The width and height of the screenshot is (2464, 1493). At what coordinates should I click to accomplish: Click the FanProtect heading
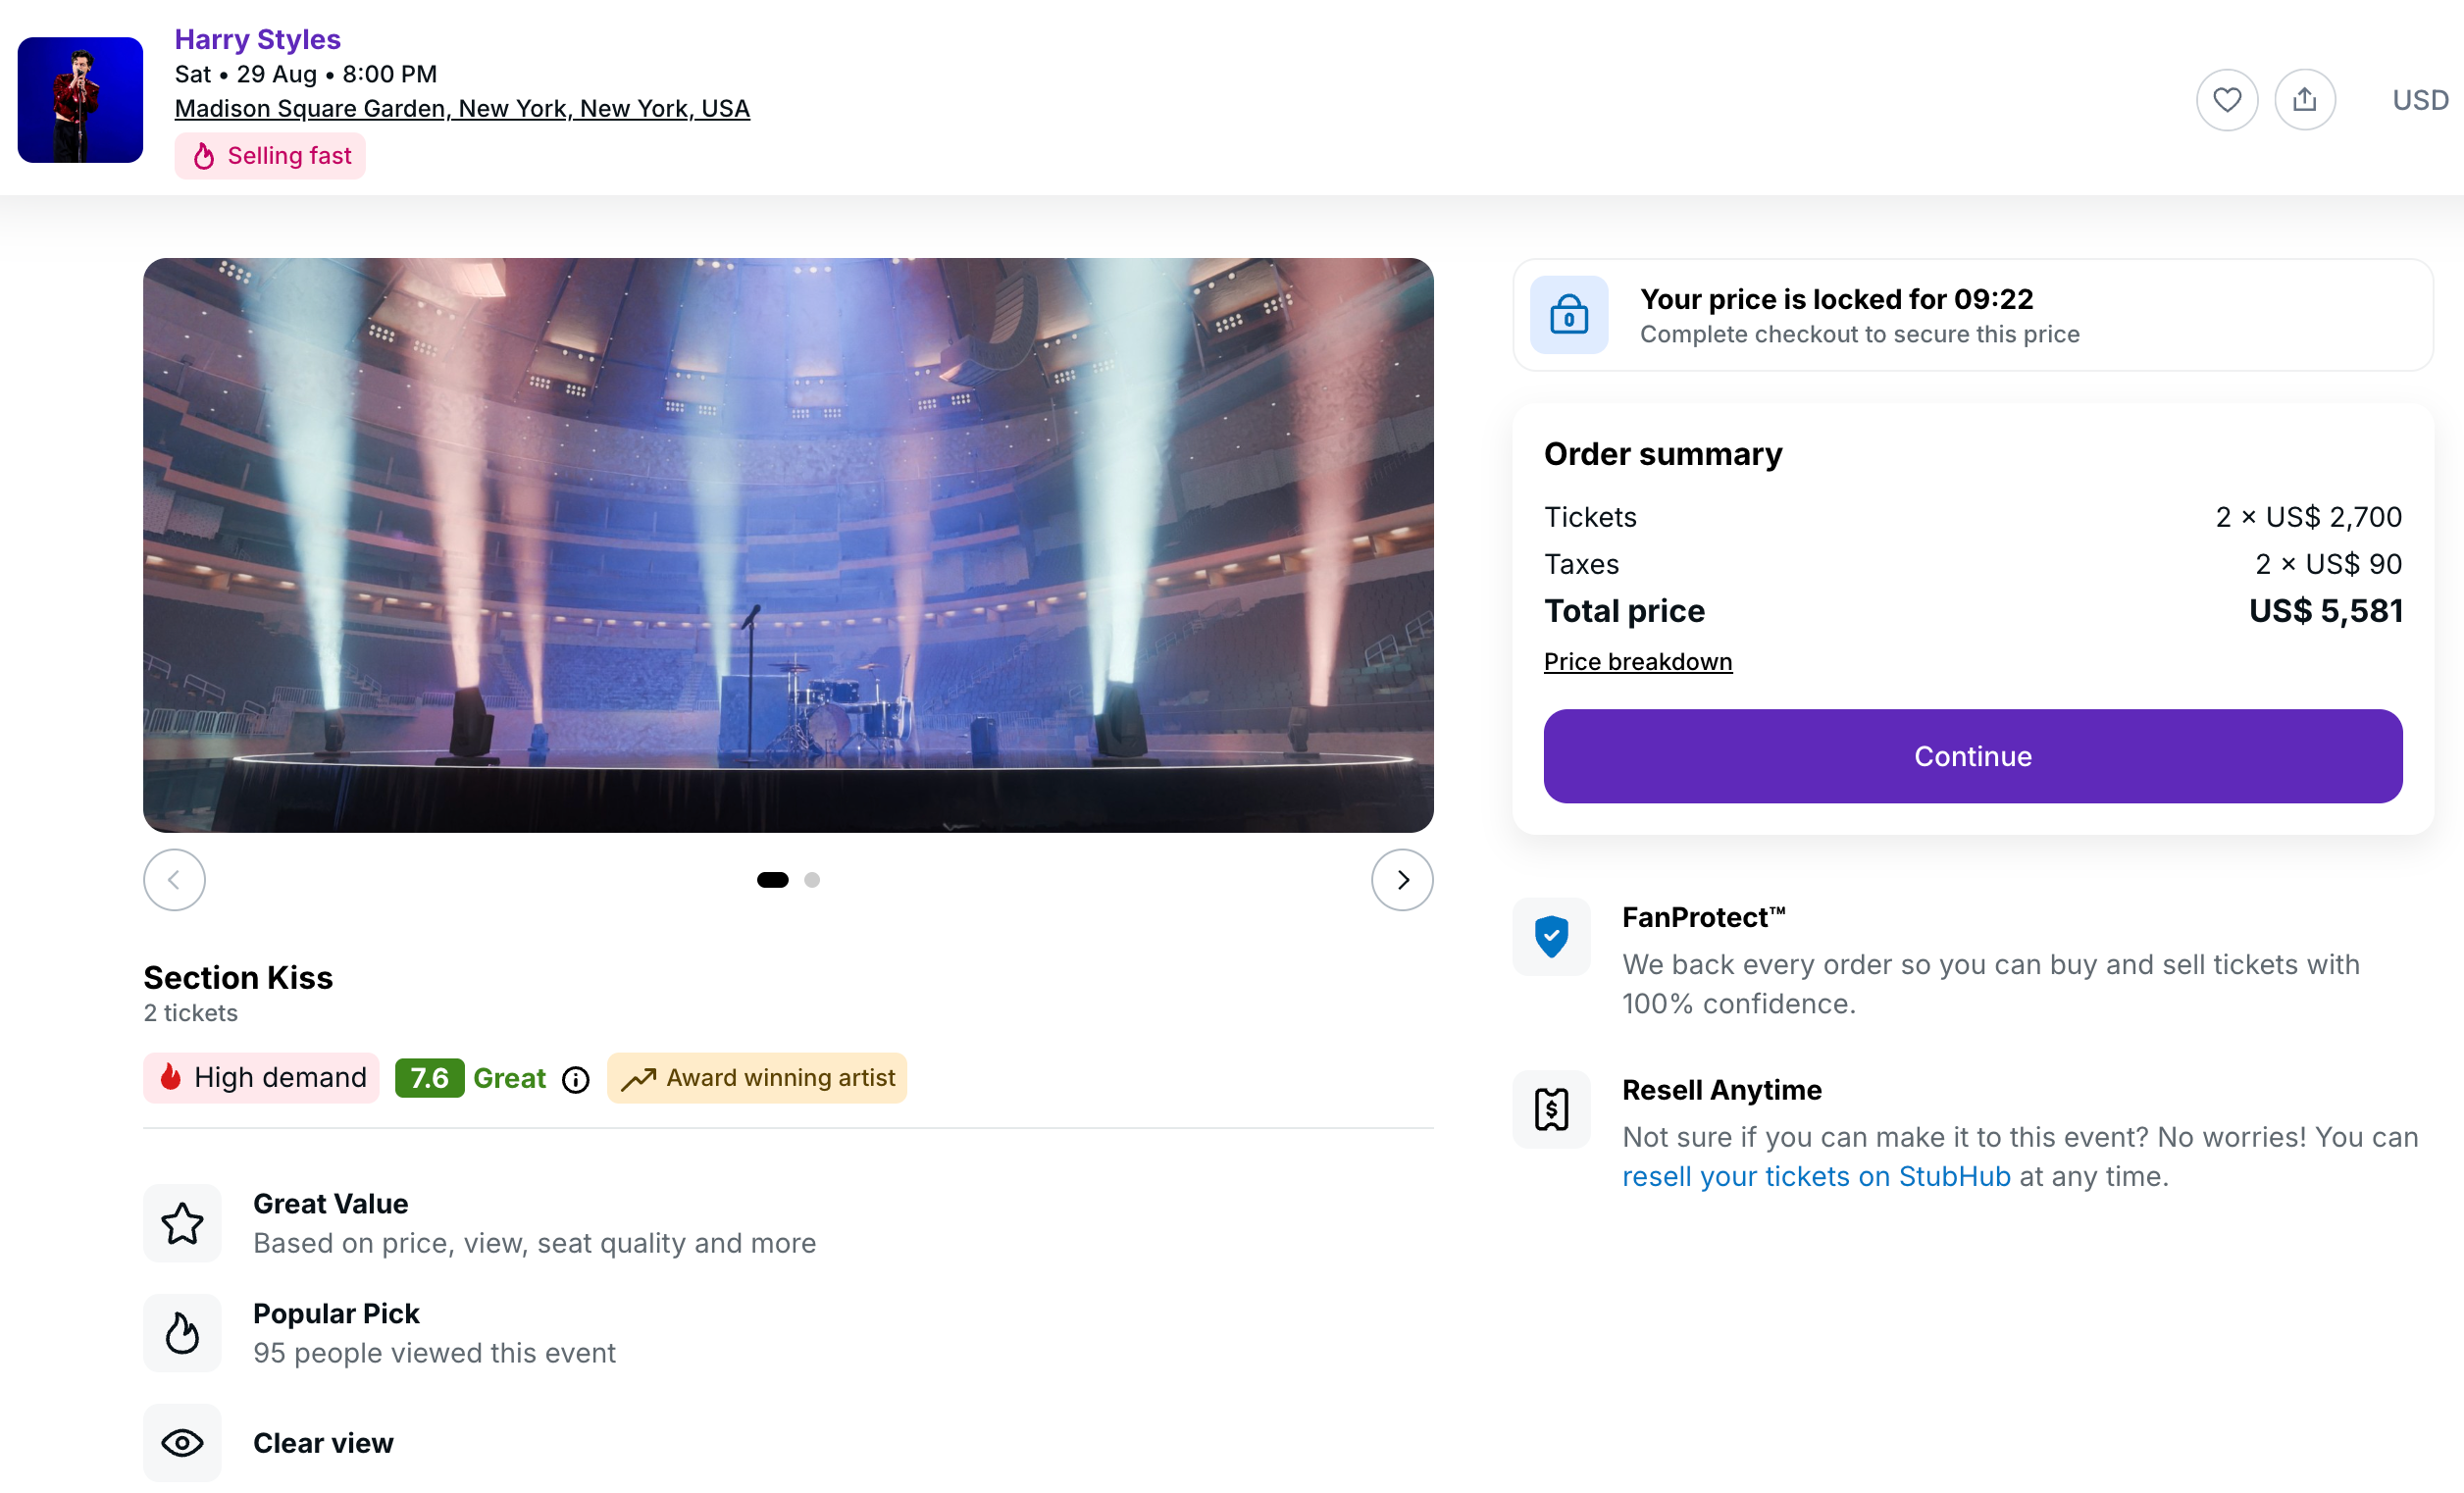(x=1703, y=918)
